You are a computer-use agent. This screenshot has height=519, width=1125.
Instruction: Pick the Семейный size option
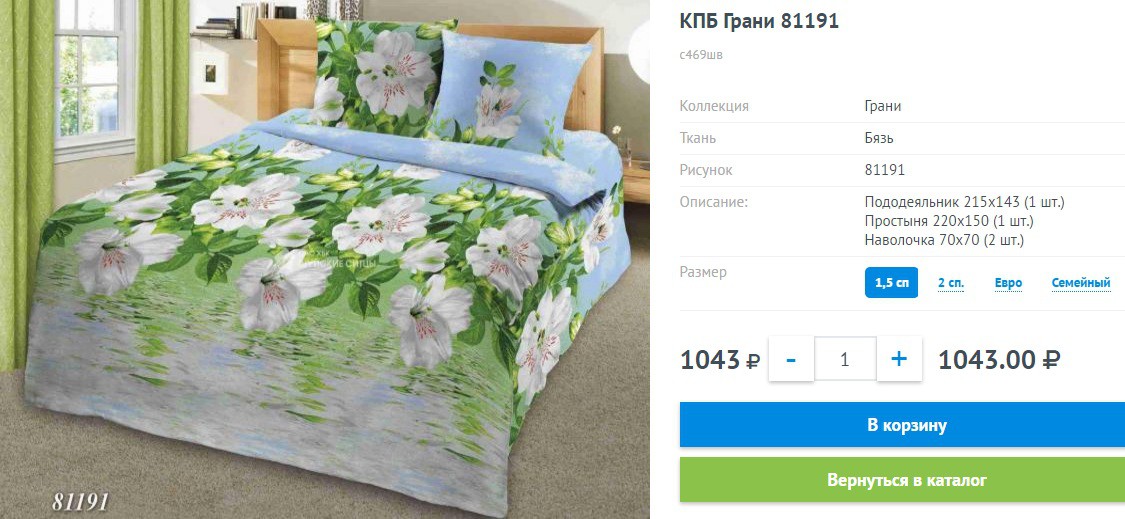tap(1081, 283)
